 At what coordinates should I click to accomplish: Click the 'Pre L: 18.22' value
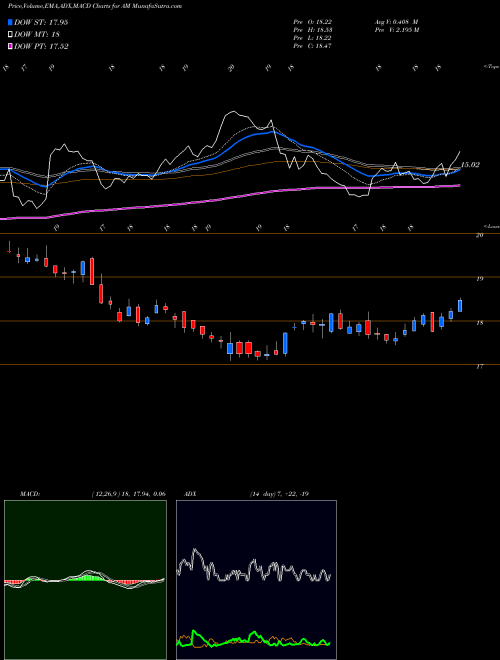coord(313,38)
